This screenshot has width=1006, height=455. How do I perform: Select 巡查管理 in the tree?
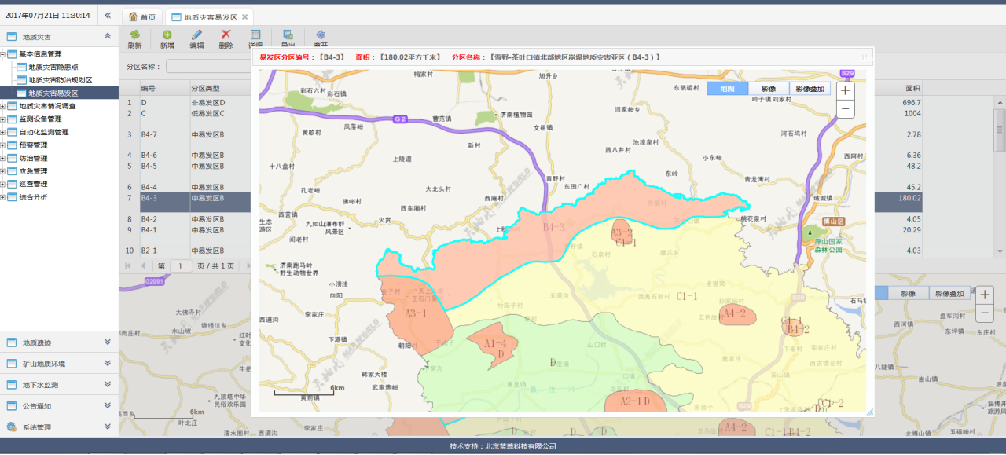coord(33,184)
